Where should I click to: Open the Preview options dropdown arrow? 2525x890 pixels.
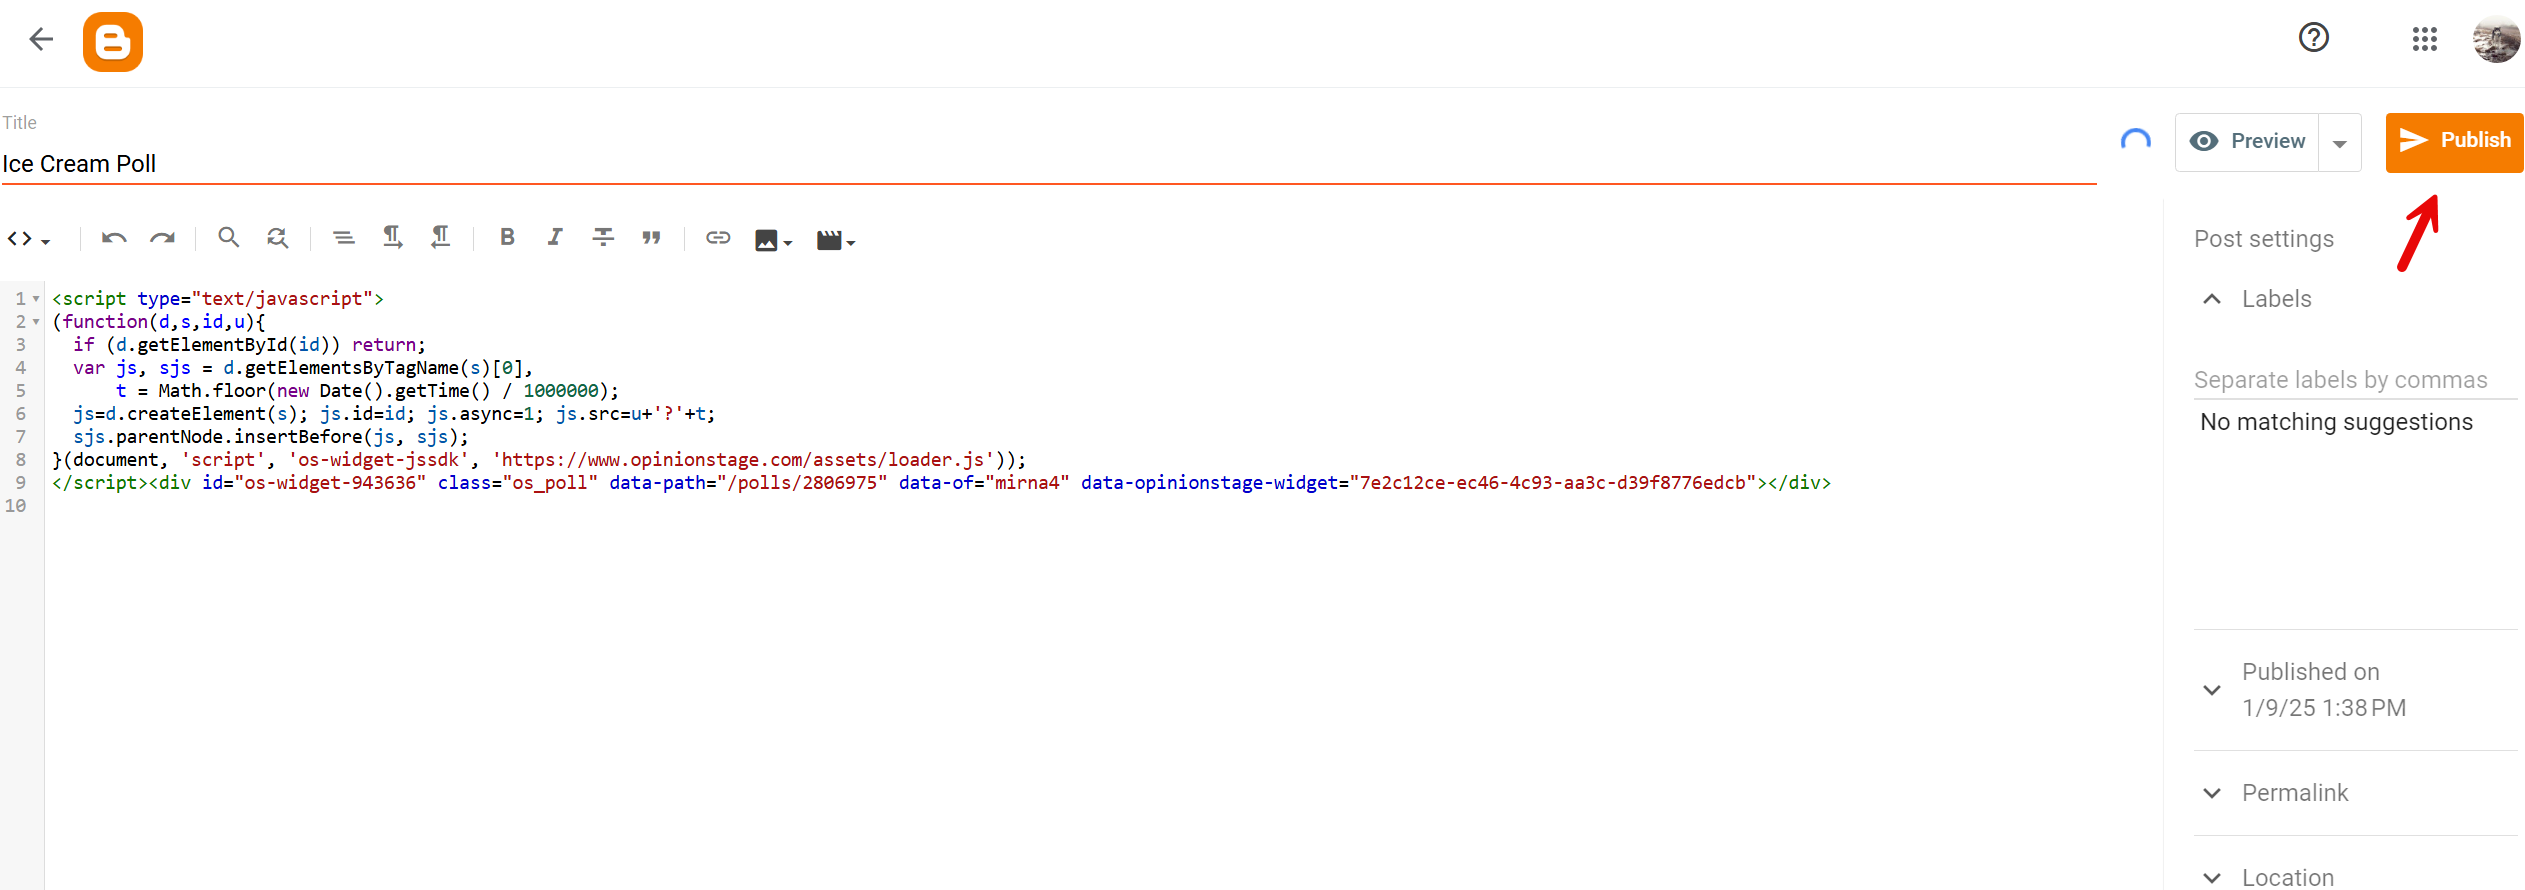click(2340, 143)
